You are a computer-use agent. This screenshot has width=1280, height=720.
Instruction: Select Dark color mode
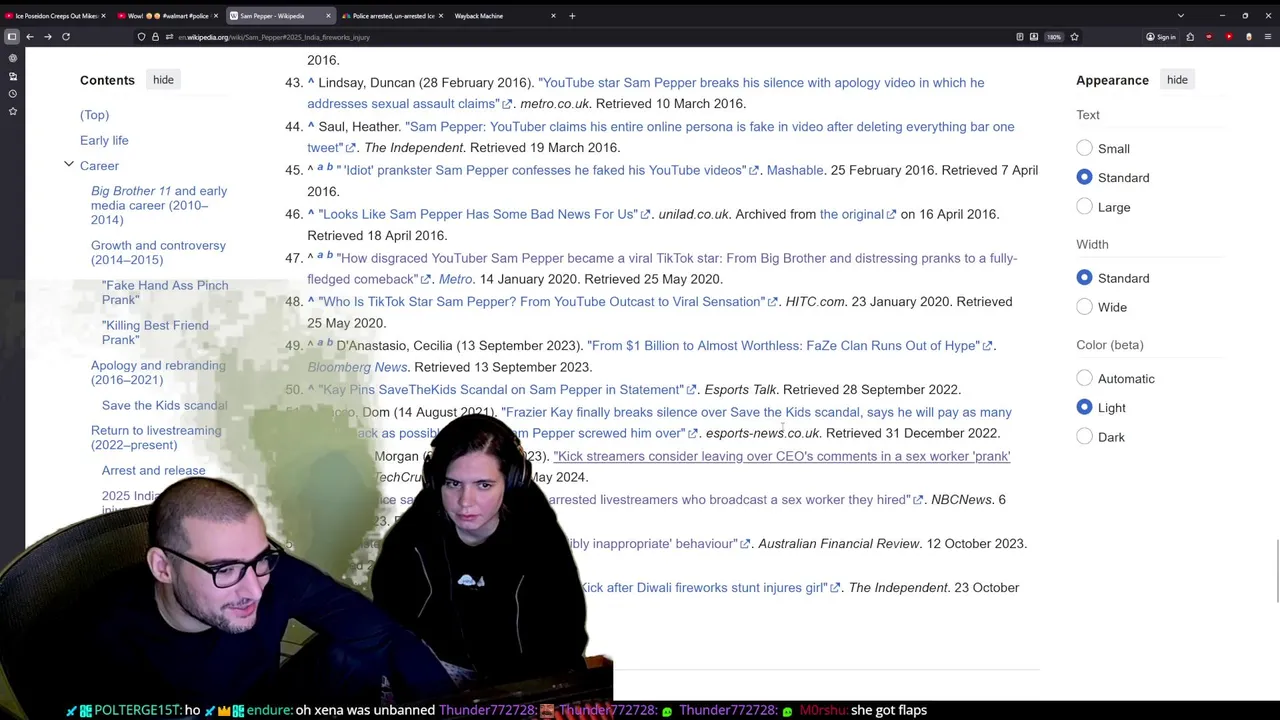[x=1084, y=437]
